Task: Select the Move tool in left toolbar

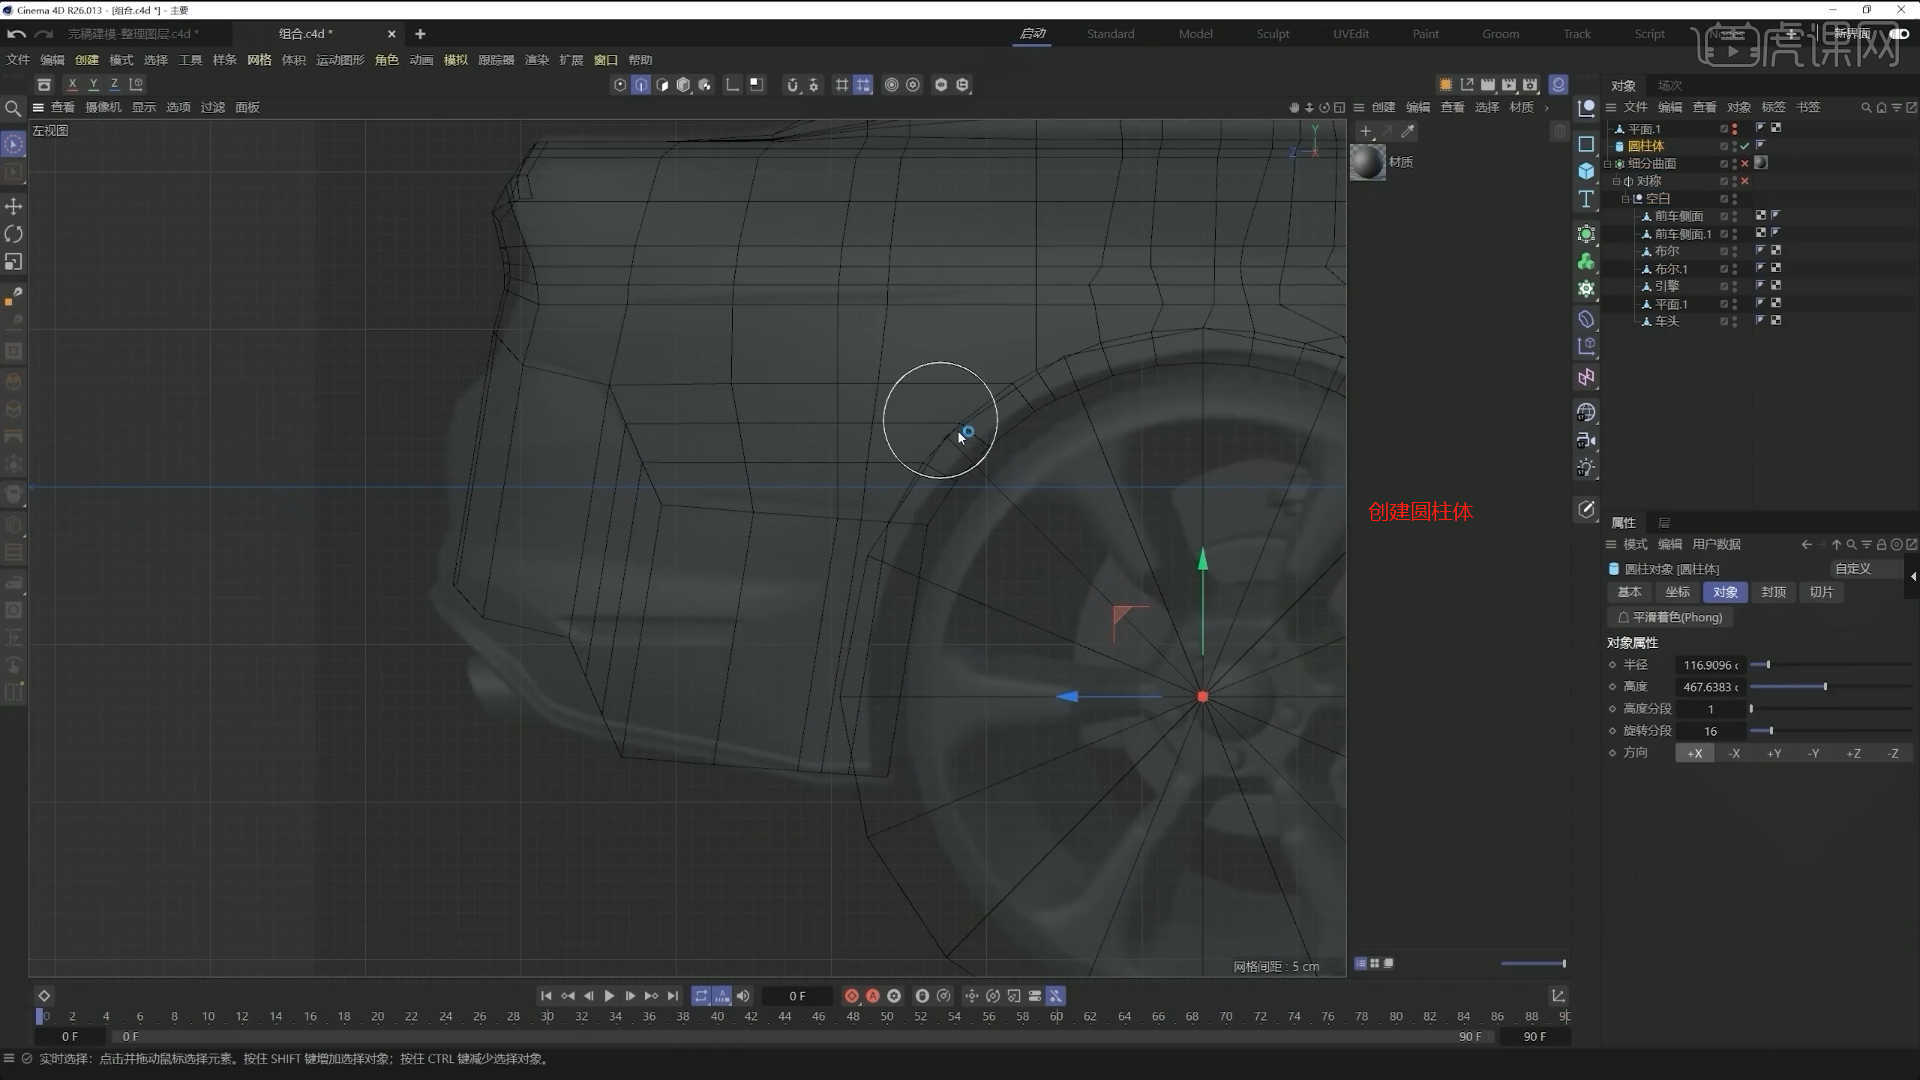Action: click(x=14, y=206)
